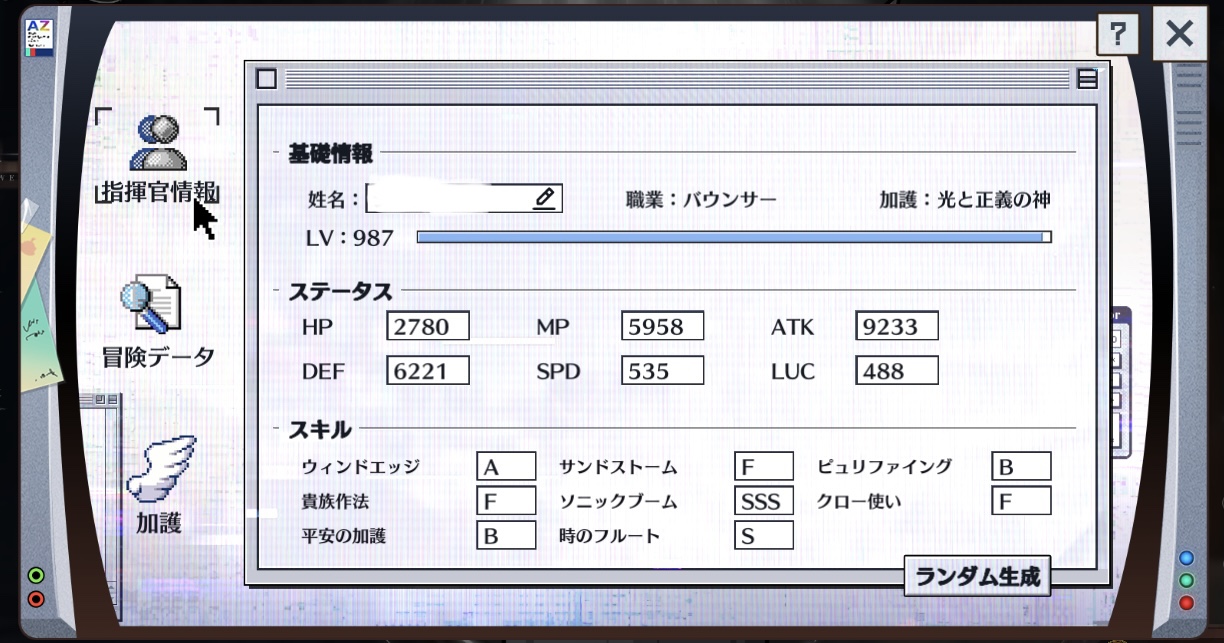Image resolution: width=1224 pixels, height=643 pixels.
Task: Click the AZ logo icon in top-left corner
Action: (39, 36)
